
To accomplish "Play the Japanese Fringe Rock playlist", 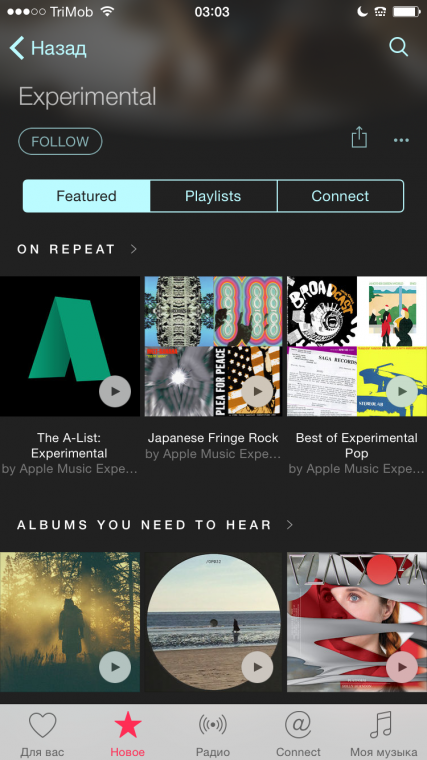I will [x=257, y=391].
